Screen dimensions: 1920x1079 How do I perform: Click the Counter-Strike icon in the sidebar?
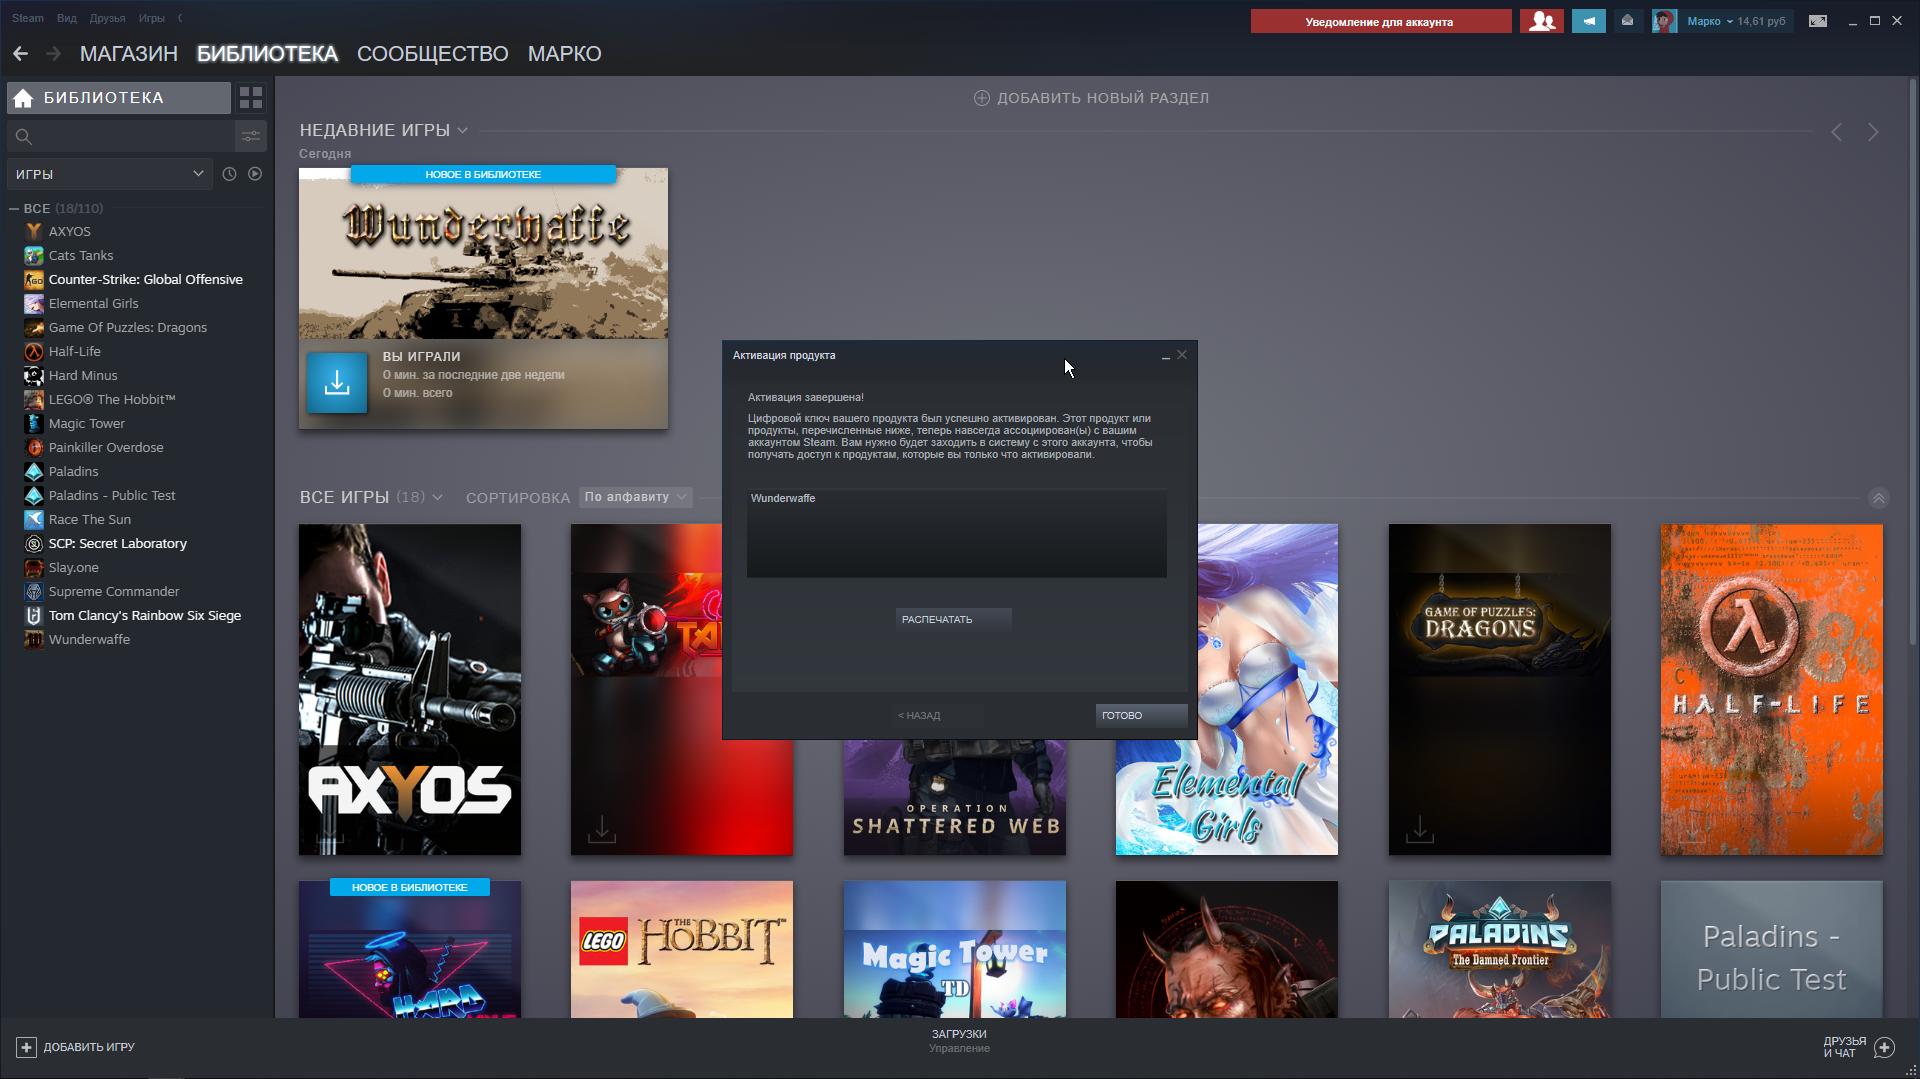tap(34, 280)
